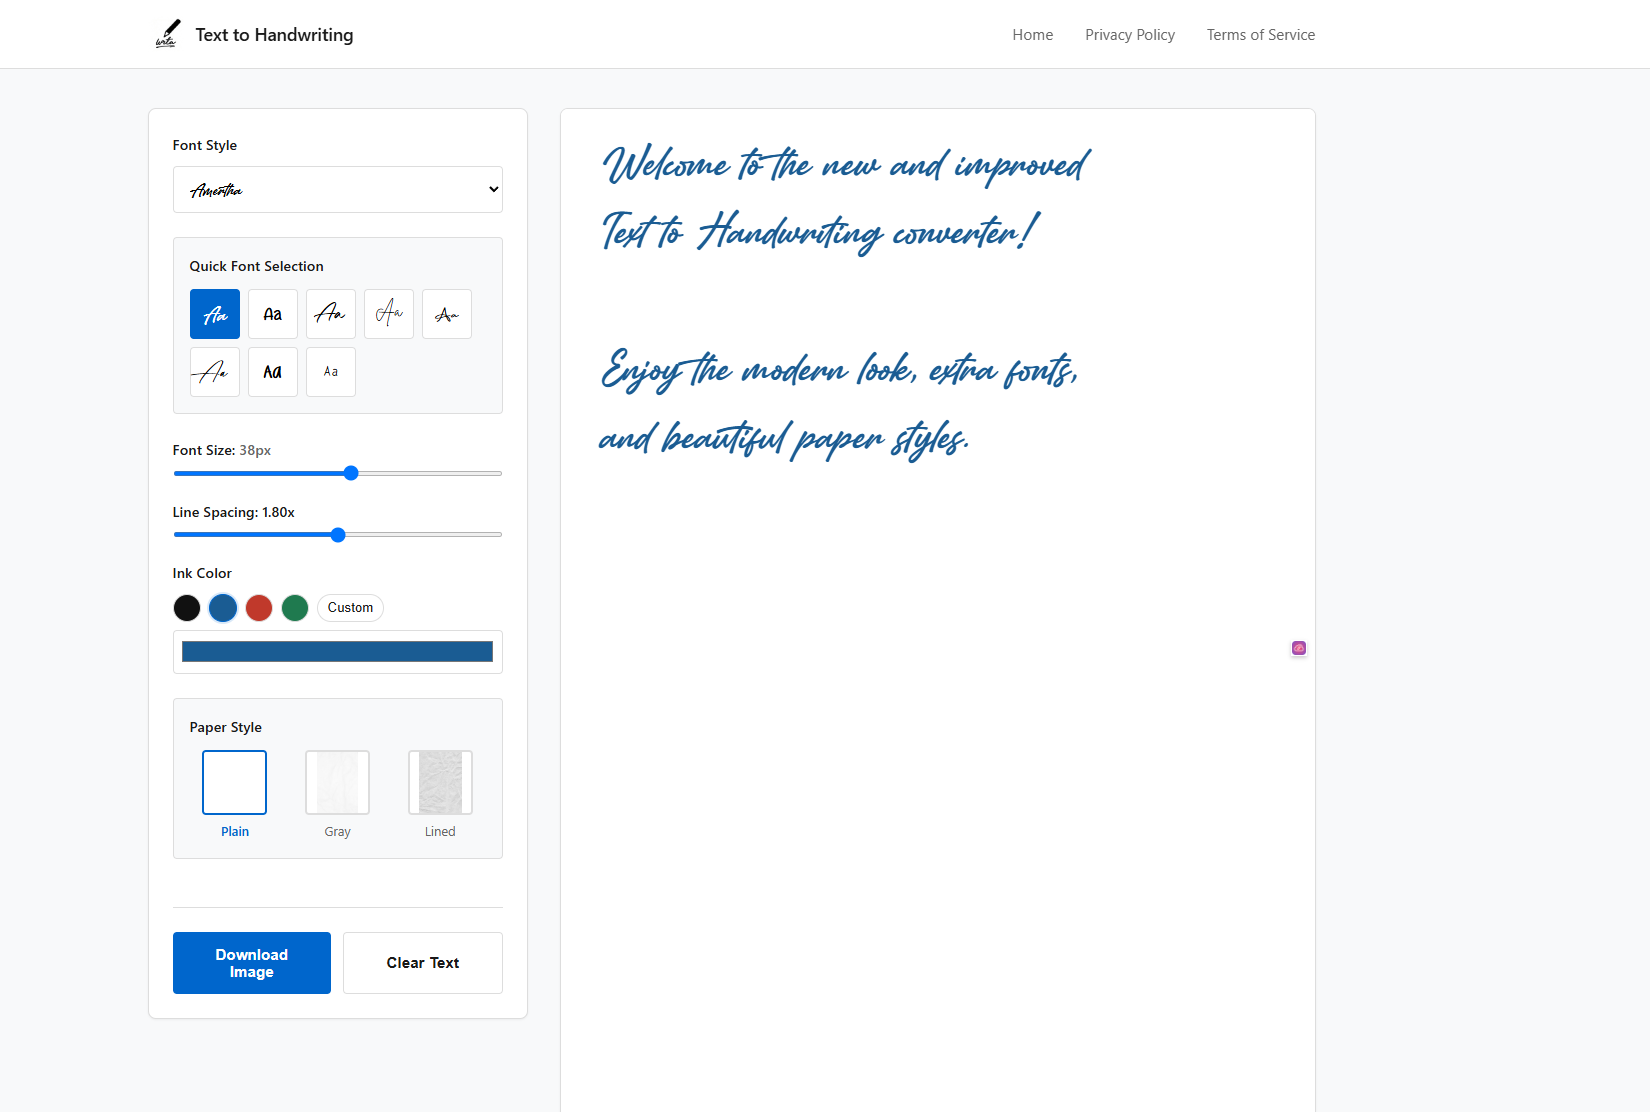Click the quill pen logo icon
This screenshot has height=1112, width=1650.
pos(167,33)
